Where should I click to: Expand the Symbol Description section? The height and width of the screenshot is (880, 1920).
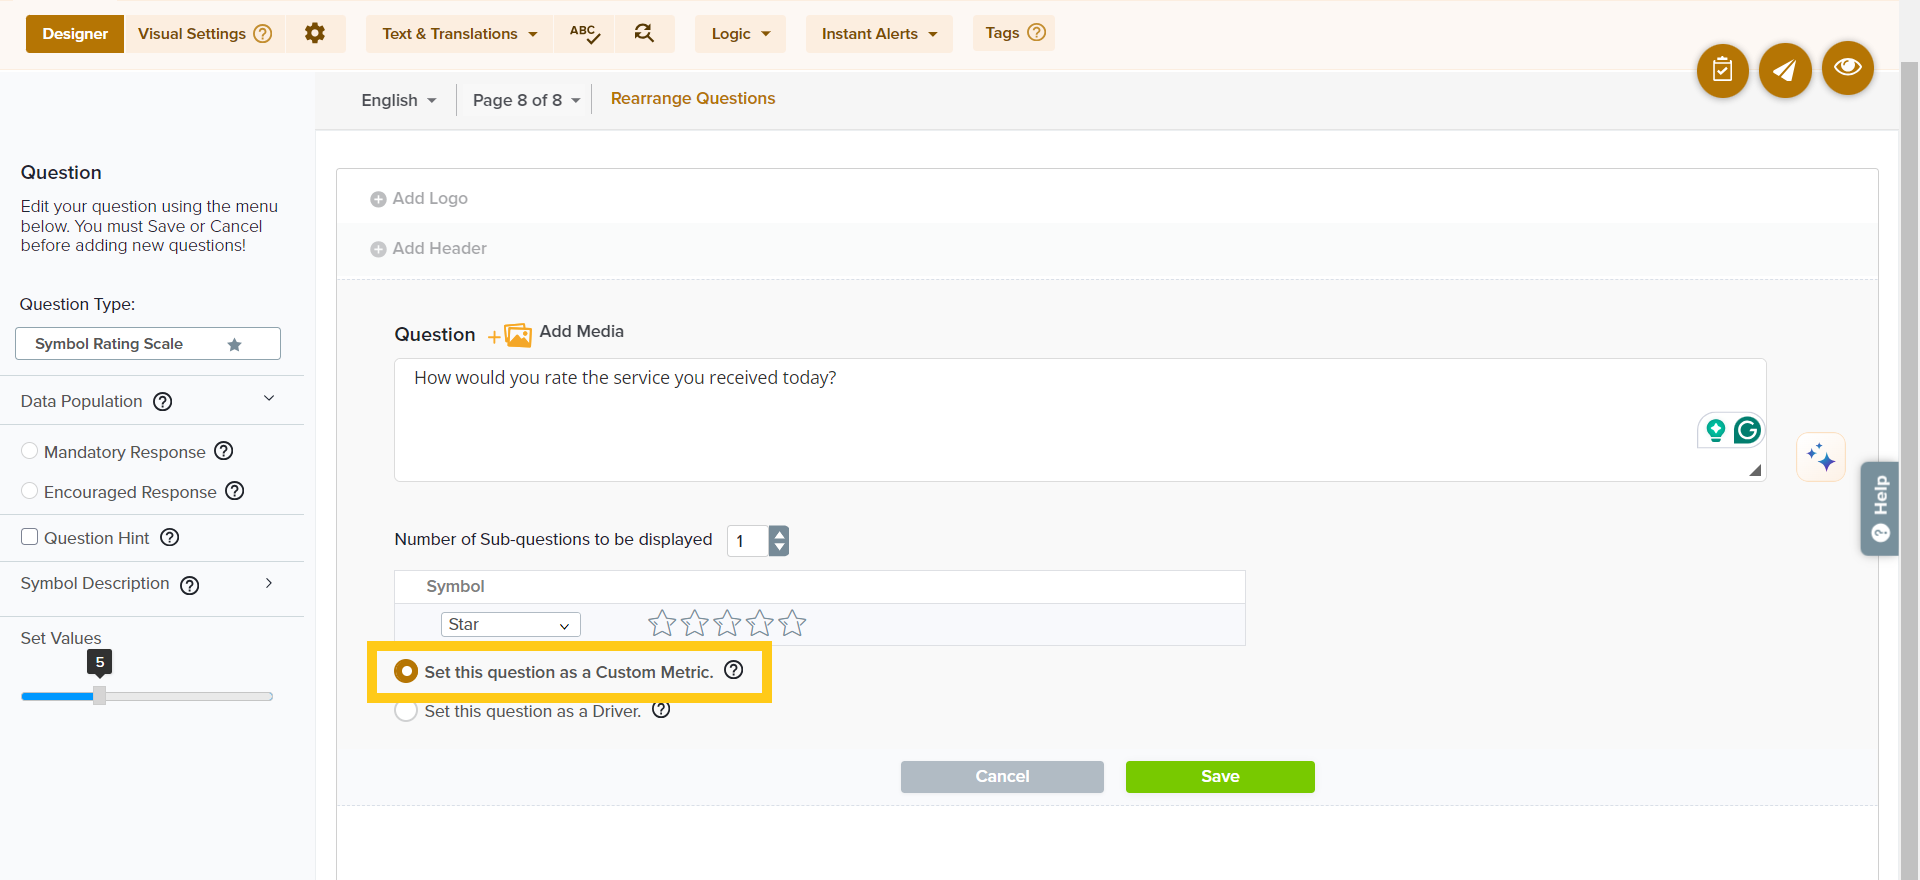(x=268, y=583)
